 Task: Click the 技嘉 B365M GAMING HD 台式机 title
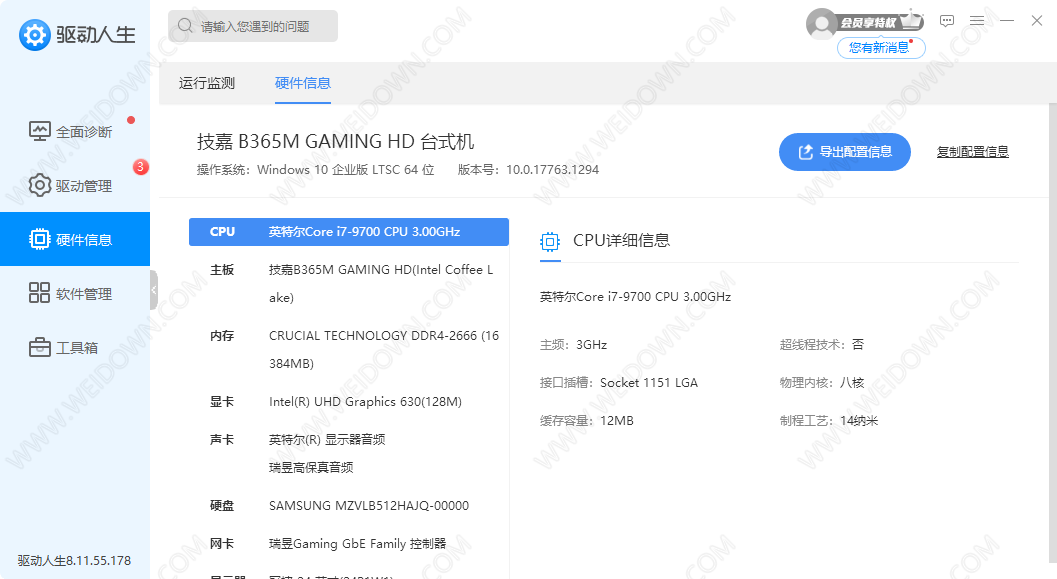(335, 142)
